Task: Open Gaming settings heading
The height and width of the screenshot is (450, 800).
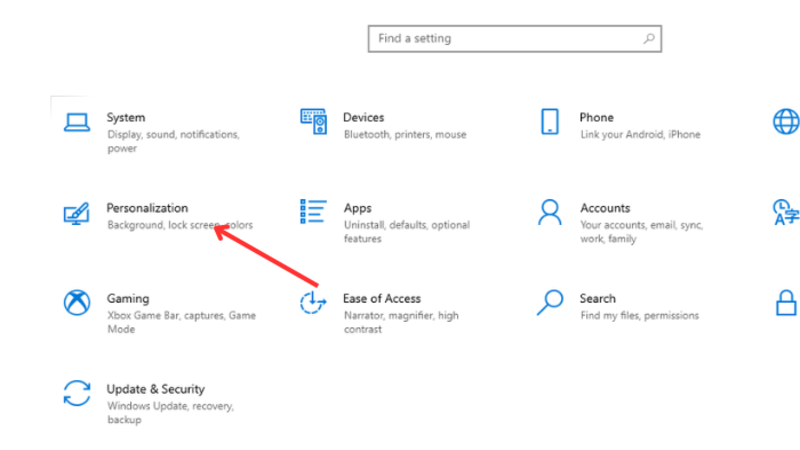Action: (128, 299)
